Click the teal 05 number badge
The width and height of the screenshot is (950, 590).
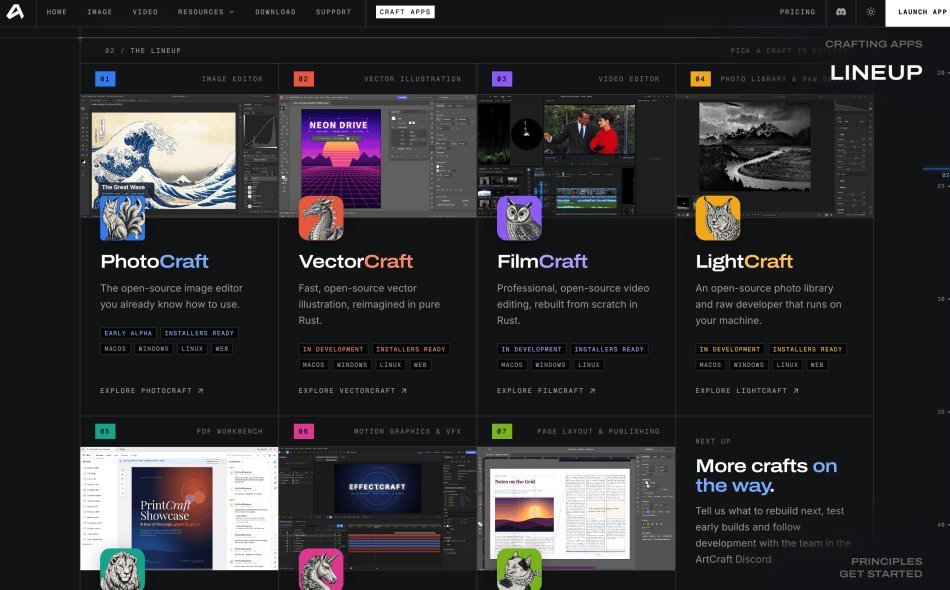point(105,431)
